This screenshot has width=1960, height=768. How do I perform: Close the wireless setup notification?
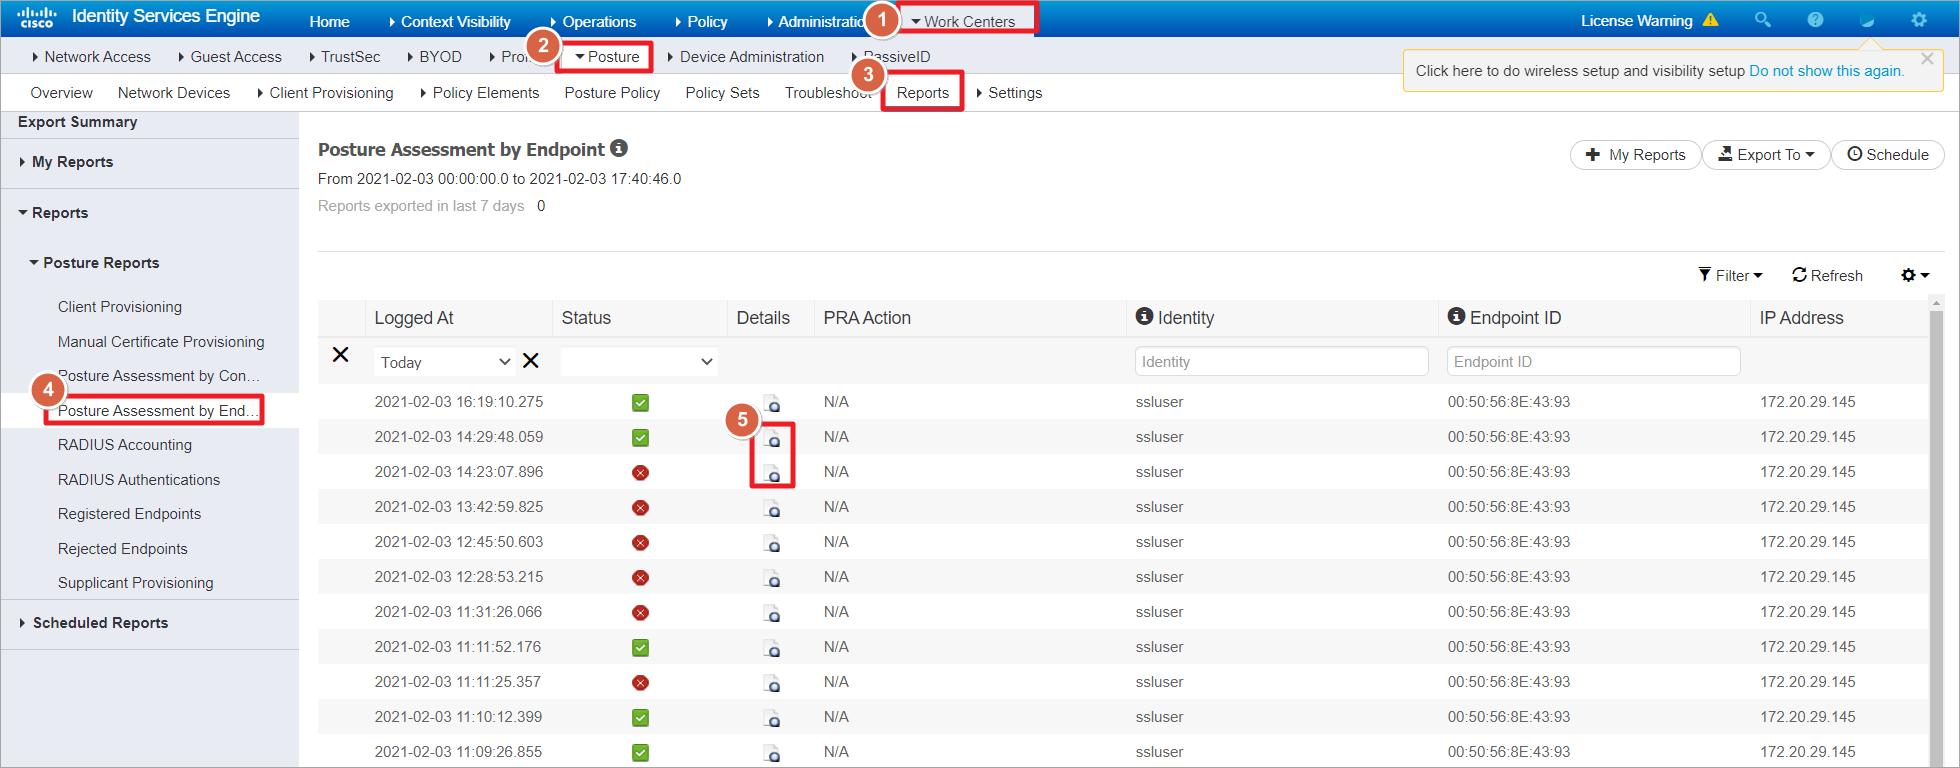point(1927,59)
